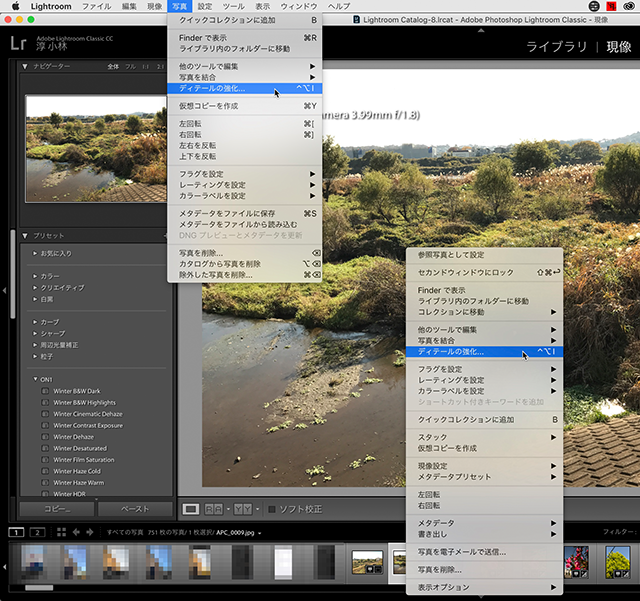
Task: Click the navigator preview image
Action: point(96,149)
